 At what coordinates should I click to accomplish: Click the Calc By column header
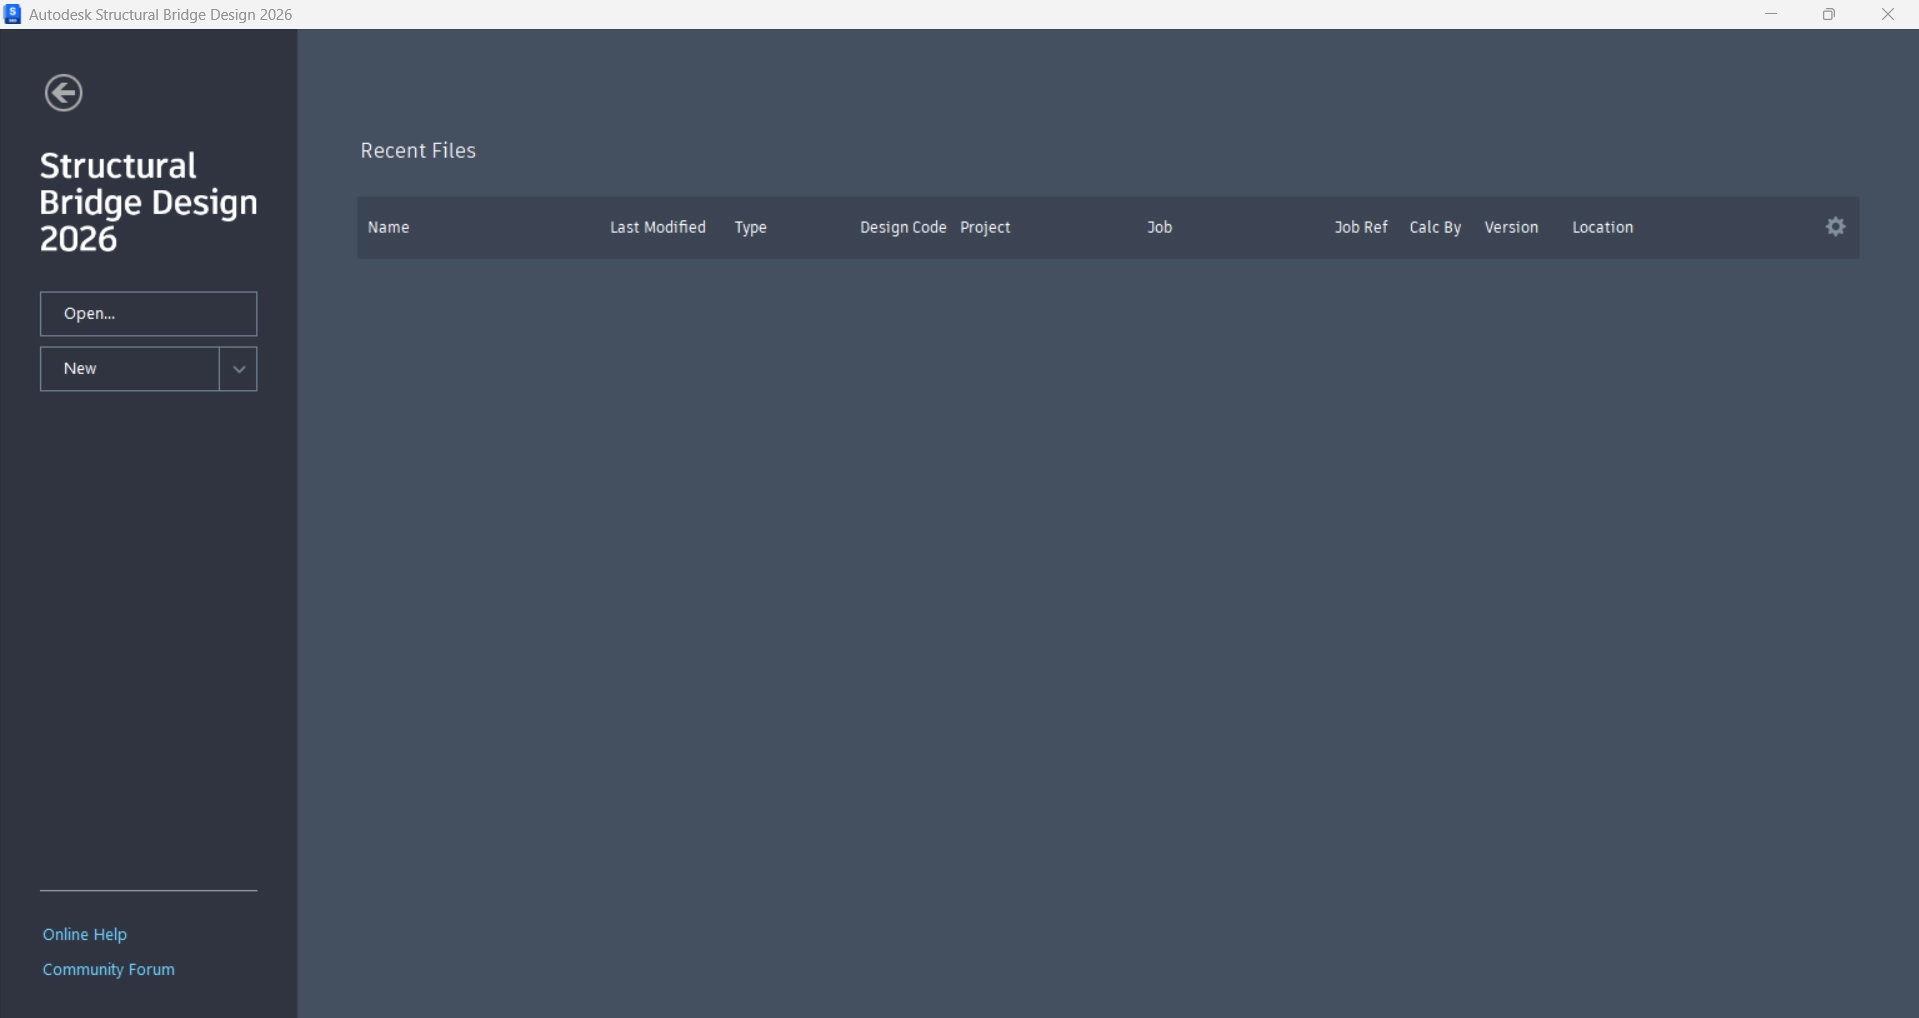[x=1435, y=227]
